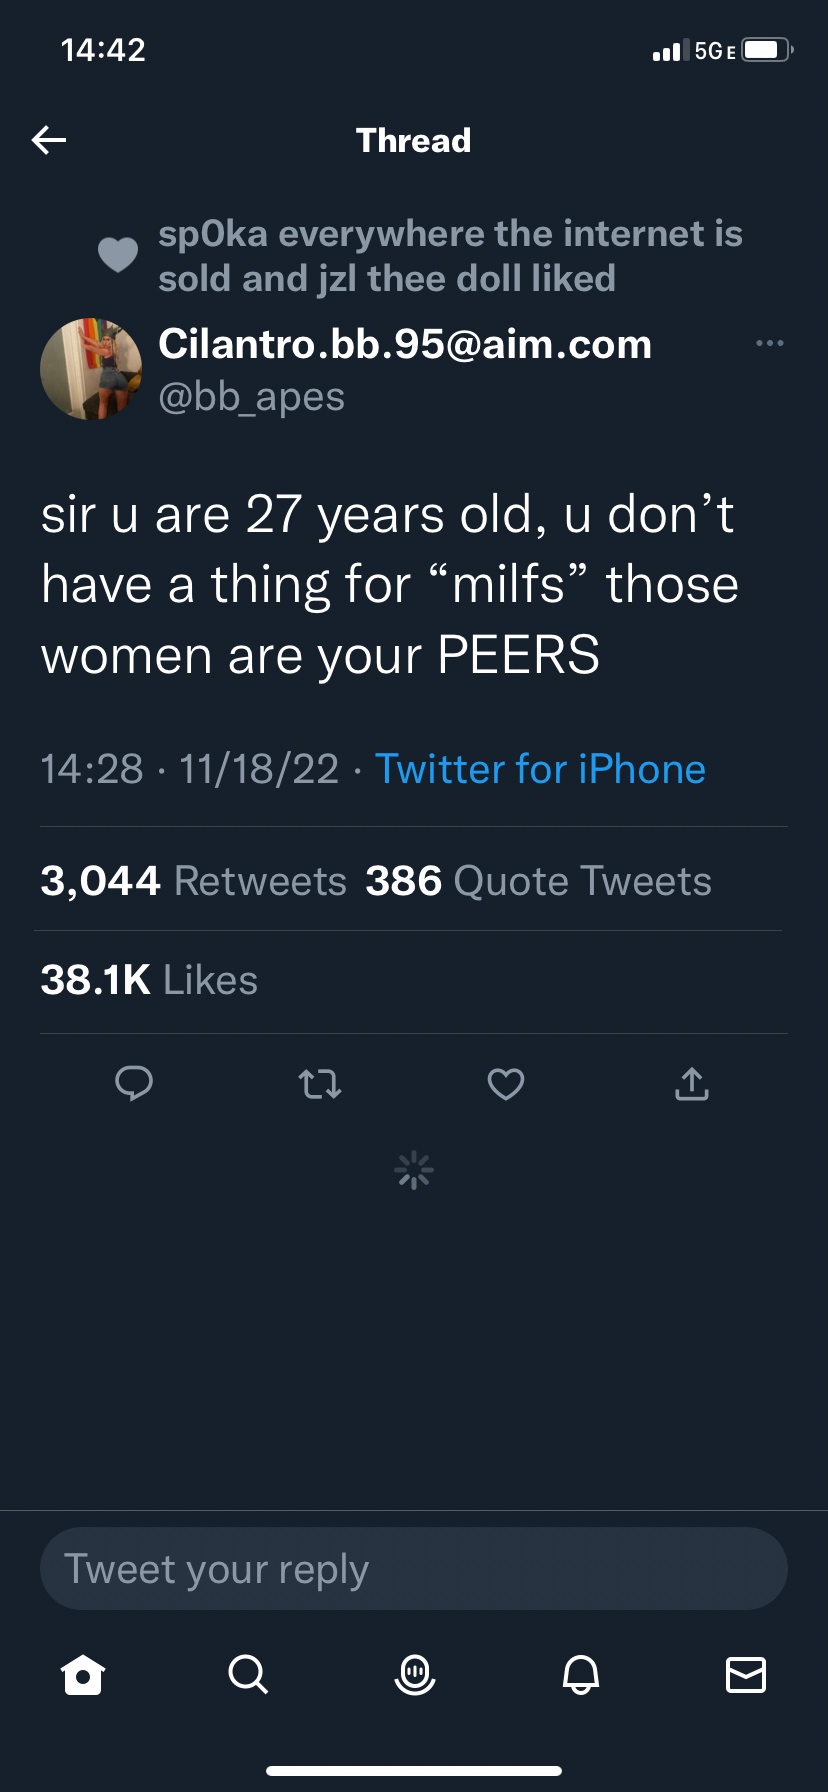Screen dimensions: 828x1792
Task: Tap the reply speech bubble icon
Action: (x=134, y=1083)
